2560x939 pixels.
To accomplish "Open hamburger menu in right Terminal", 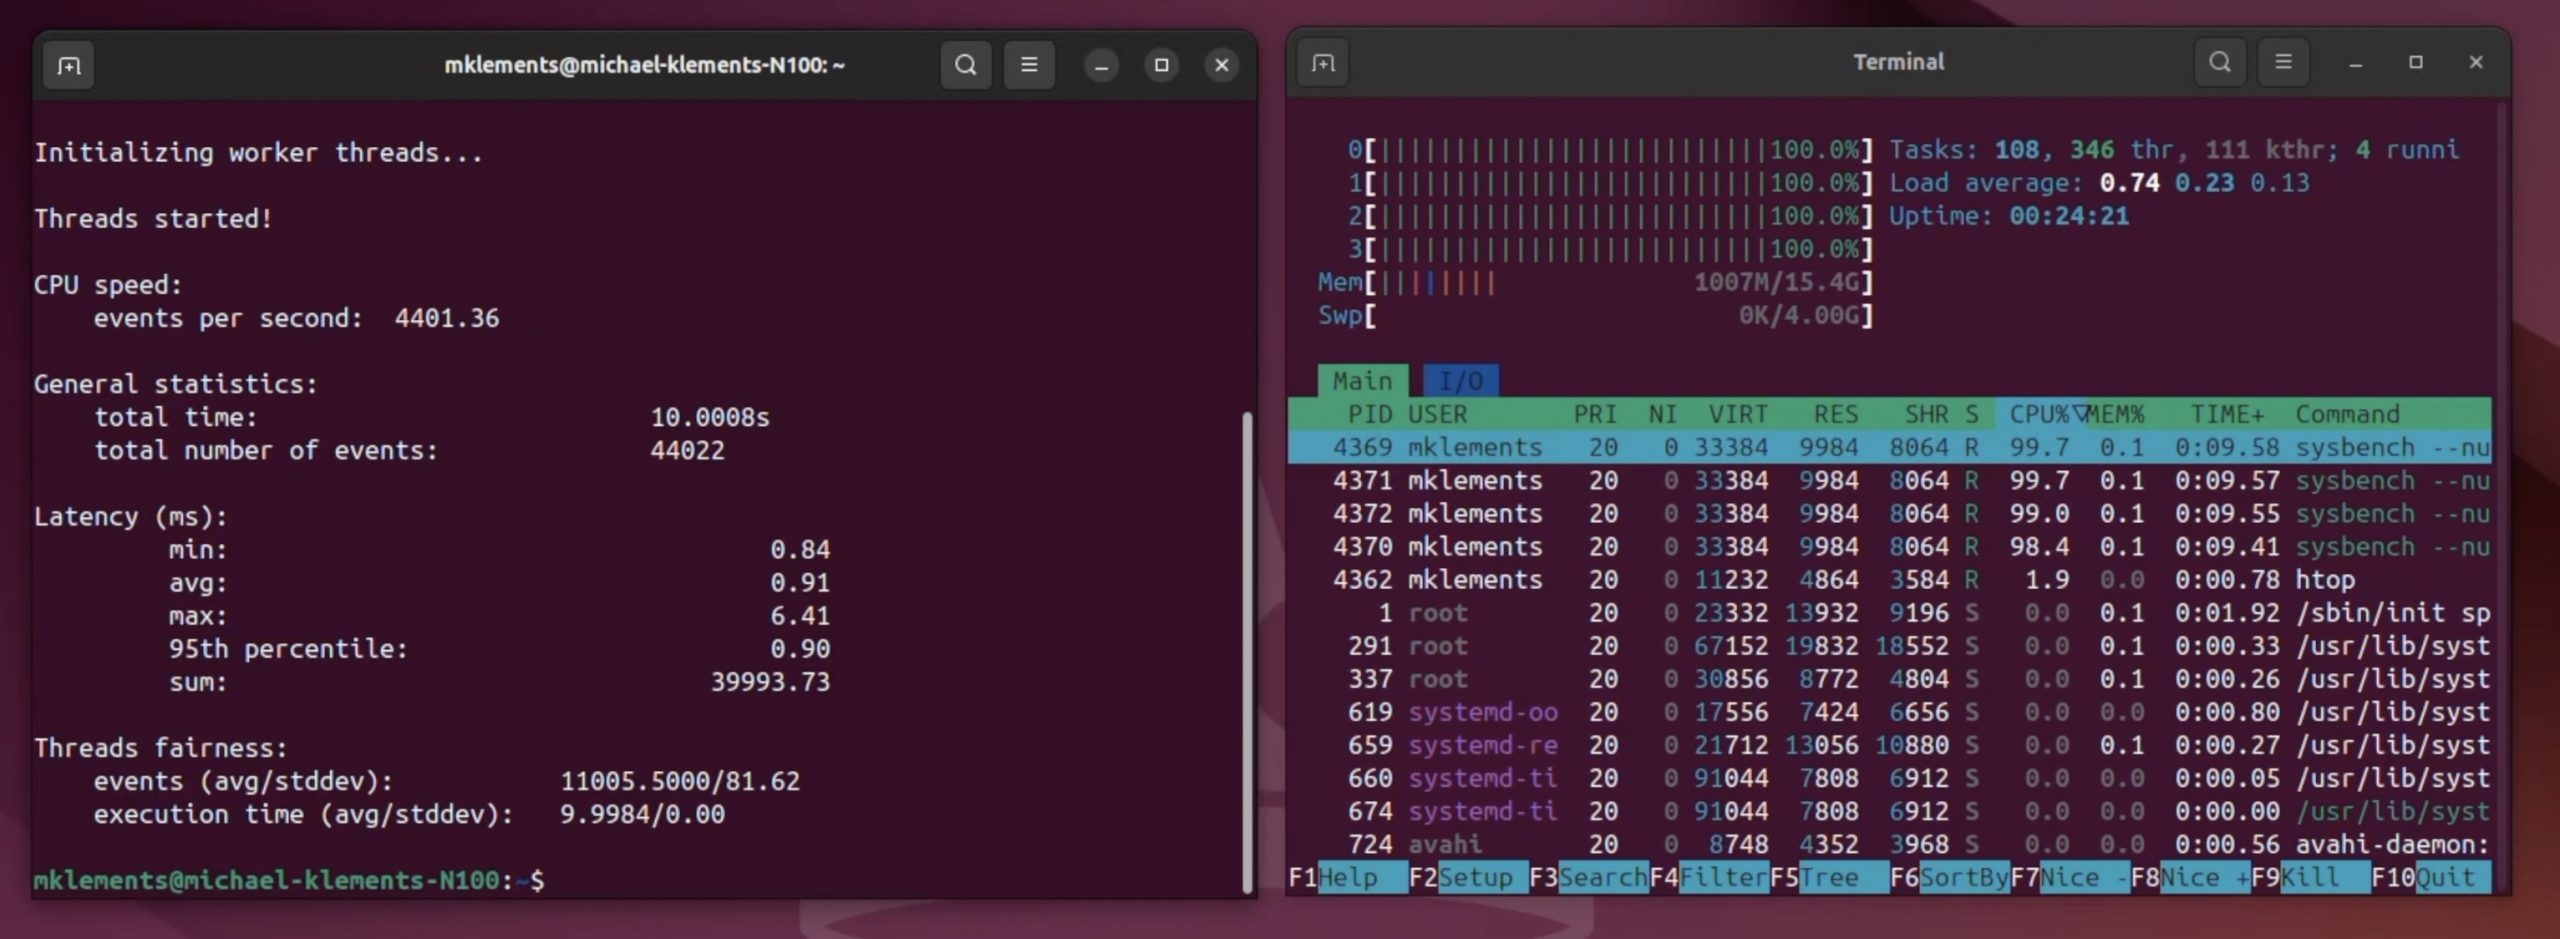I will [x=2283, y=63].
